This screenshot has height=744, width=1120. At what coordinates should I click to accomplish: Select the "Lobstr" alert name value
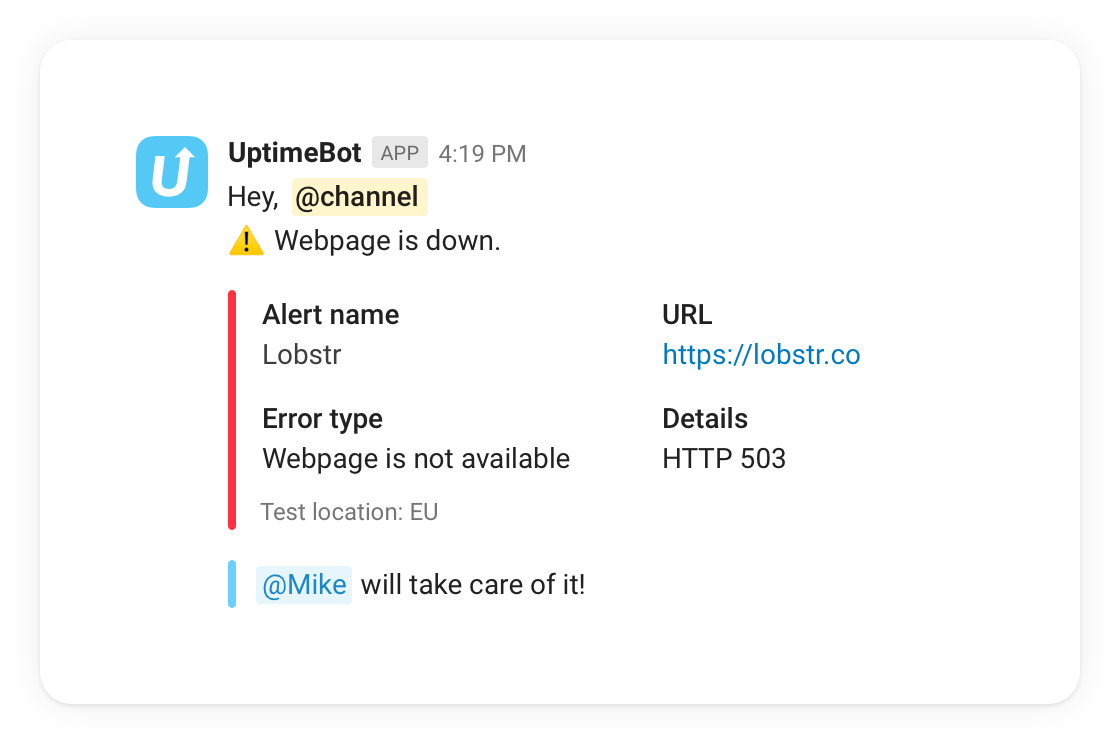(301, 355)
